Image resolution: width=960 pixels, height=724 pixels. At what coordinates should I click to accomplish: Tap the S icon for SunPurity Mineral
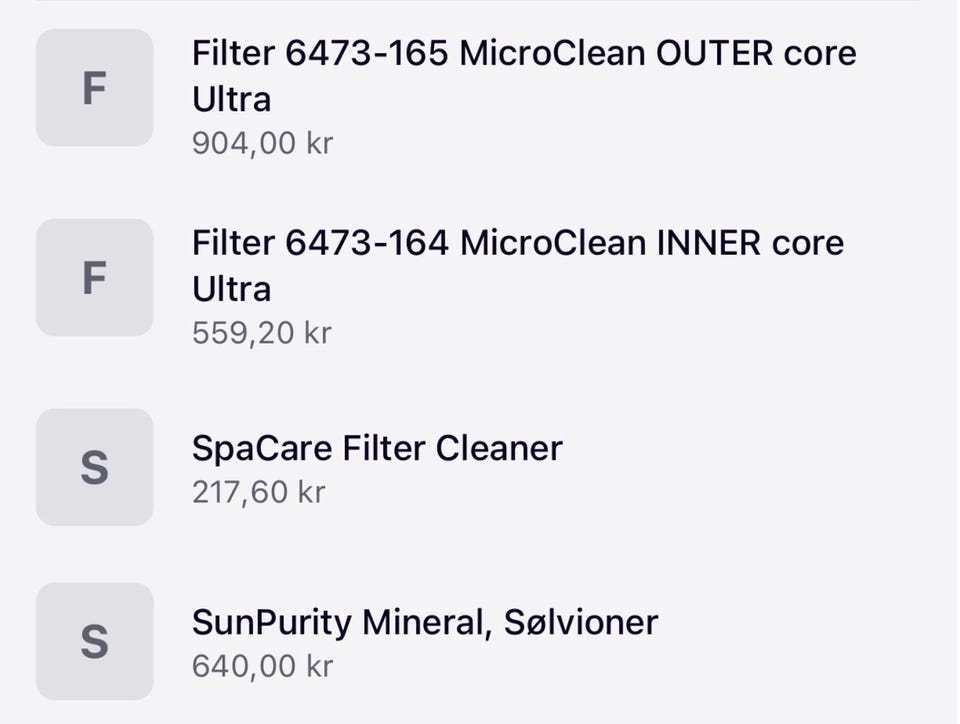tap(95, 641)
